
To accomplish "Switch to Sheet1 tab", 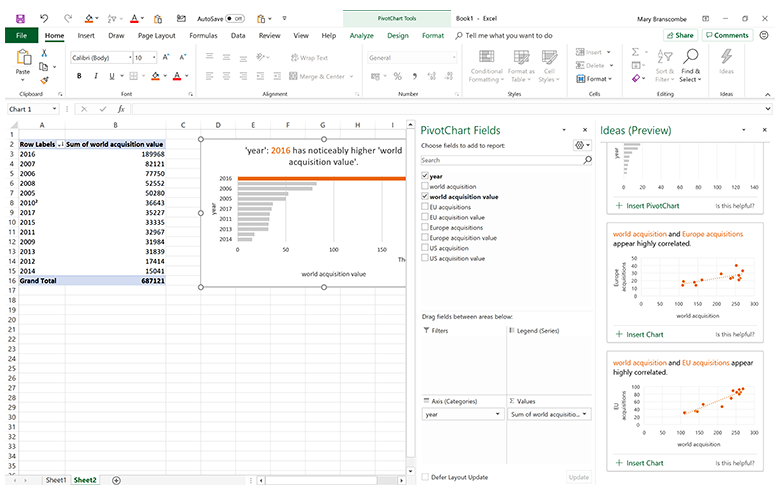I will (x=56, y=480).
